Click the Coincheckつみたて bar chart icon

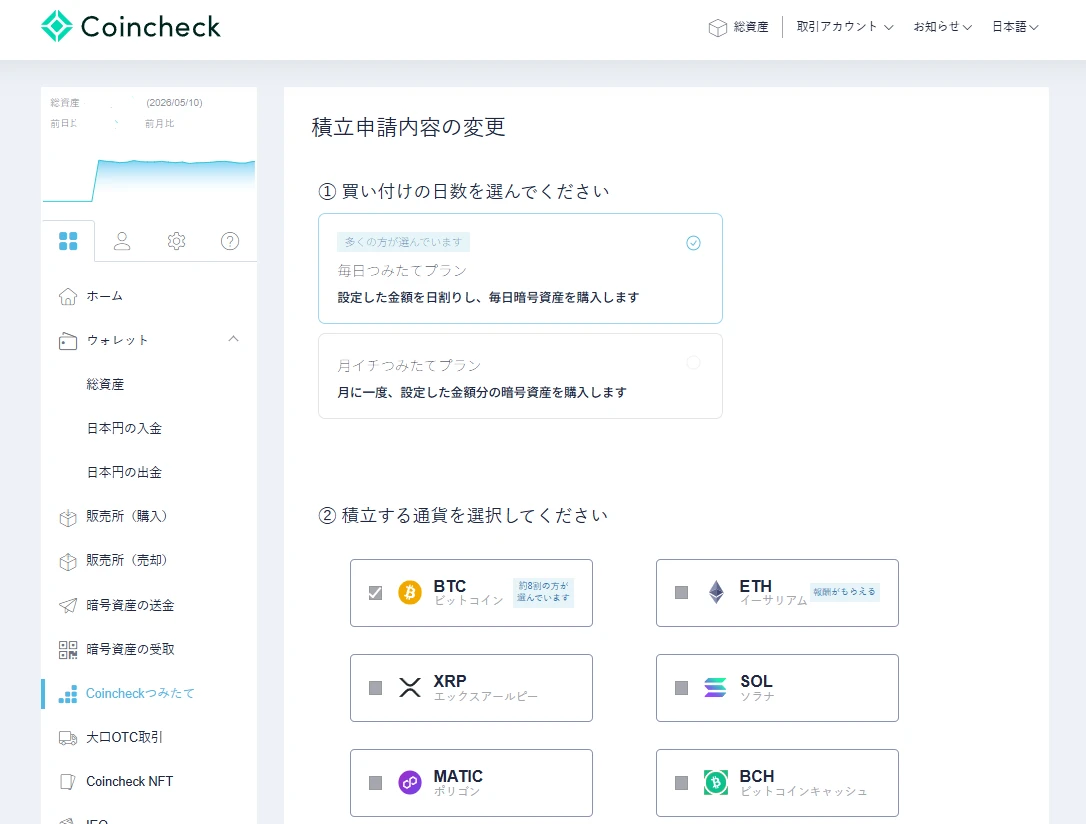pyautogui.click(x=68, y=694)
